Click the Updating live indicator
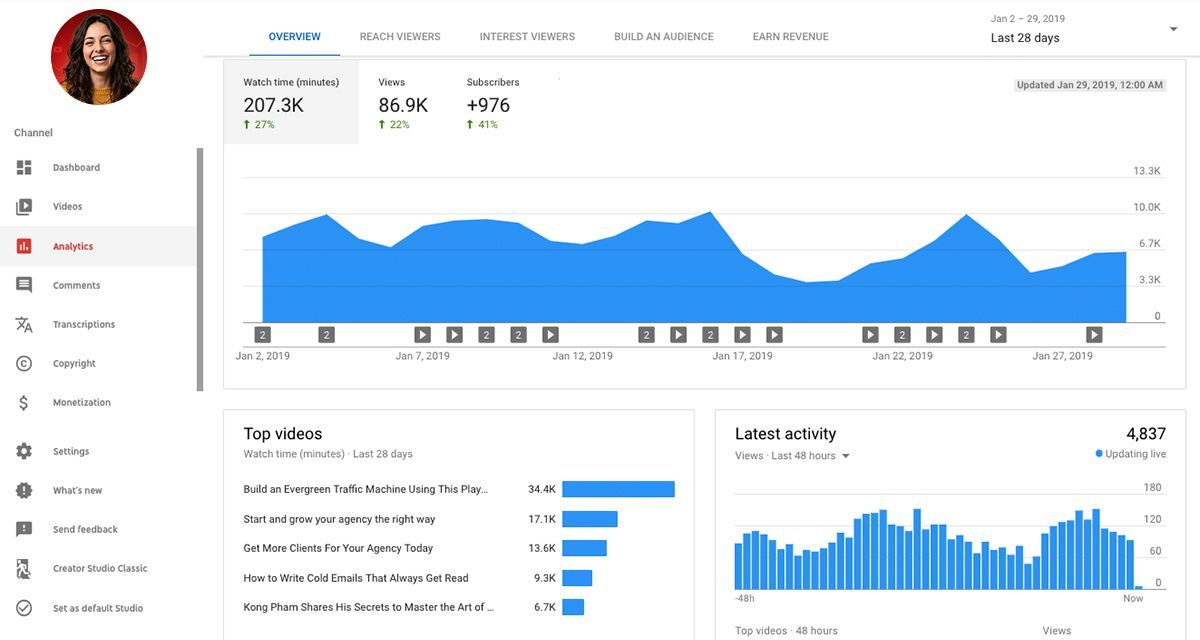 point(1130,454)
